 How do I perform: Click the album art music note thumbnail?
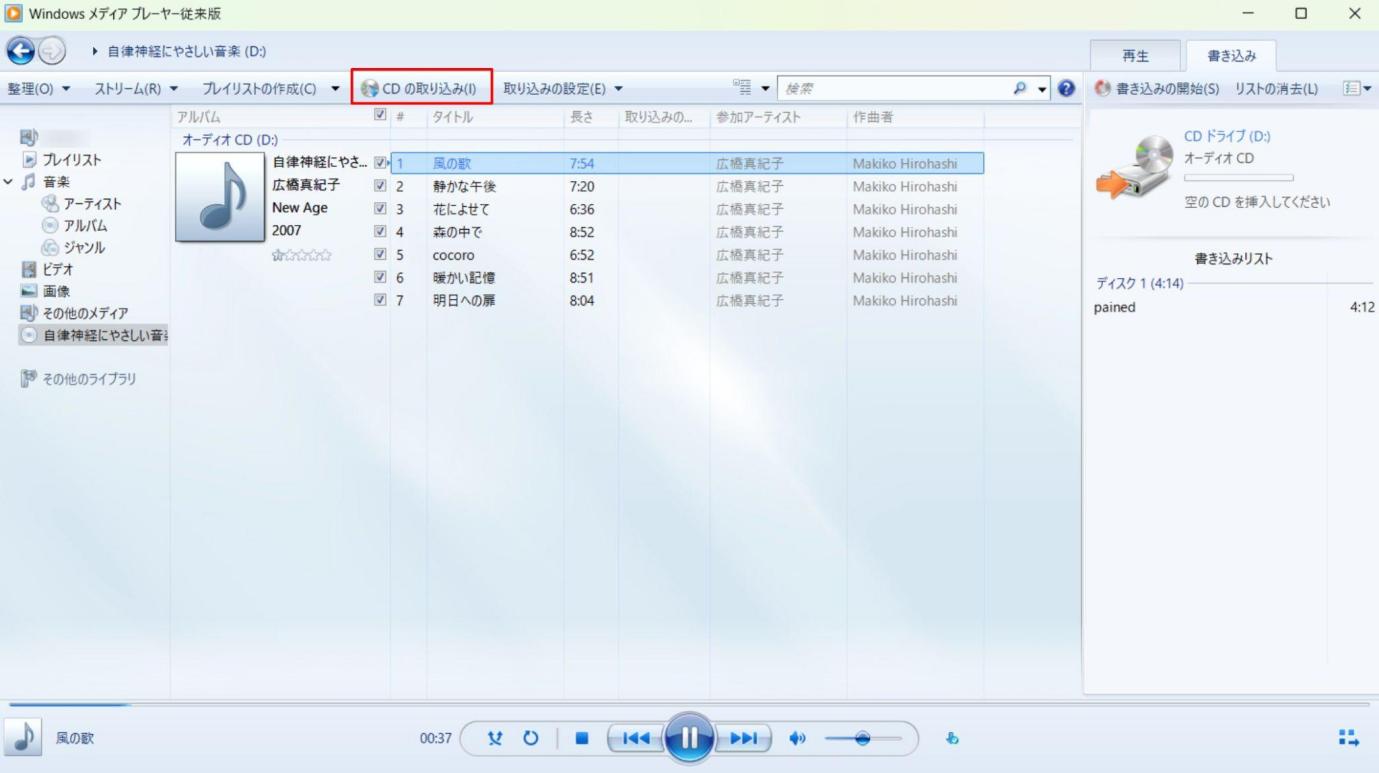220,197
